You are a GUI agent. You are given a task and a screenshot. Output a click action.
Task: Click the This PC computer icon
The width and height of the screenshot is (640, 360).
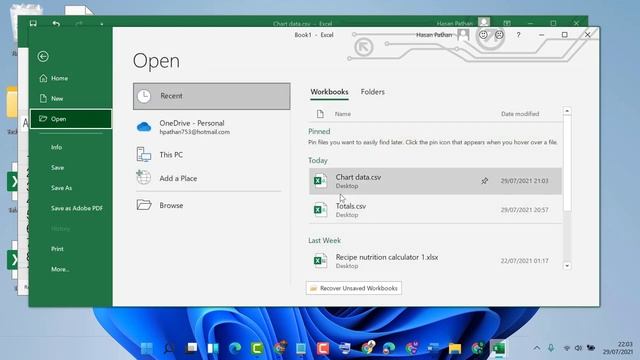click(x=144, y=155)
